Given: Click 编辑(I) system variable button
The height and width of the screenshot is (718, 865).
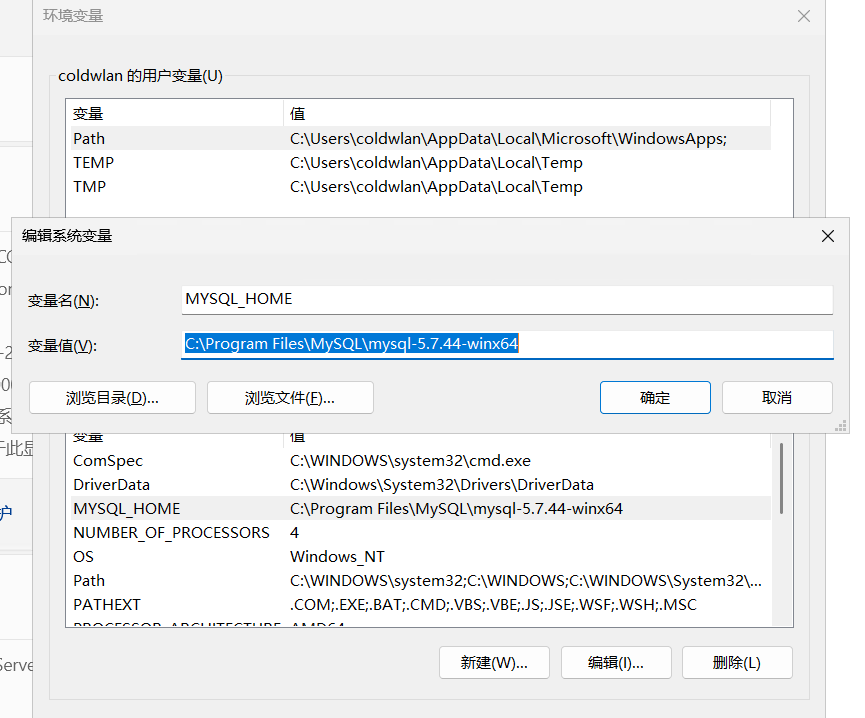Looking at the screenshot, I should coord(615,662).
